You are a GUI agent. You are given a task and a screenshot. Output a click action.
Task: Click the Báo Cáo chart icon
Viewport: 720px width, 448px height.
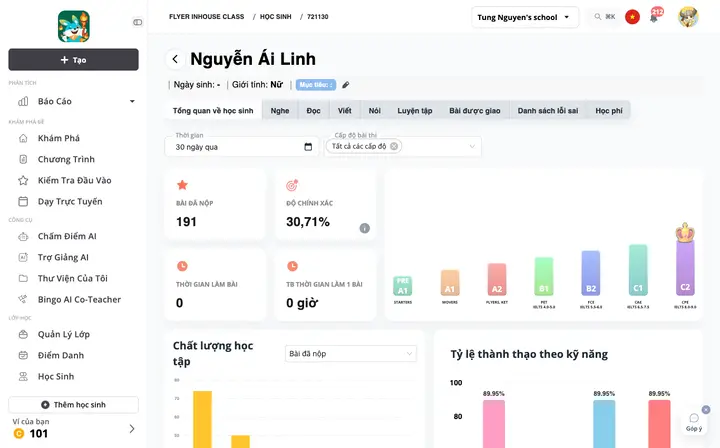tap(23, 101)
